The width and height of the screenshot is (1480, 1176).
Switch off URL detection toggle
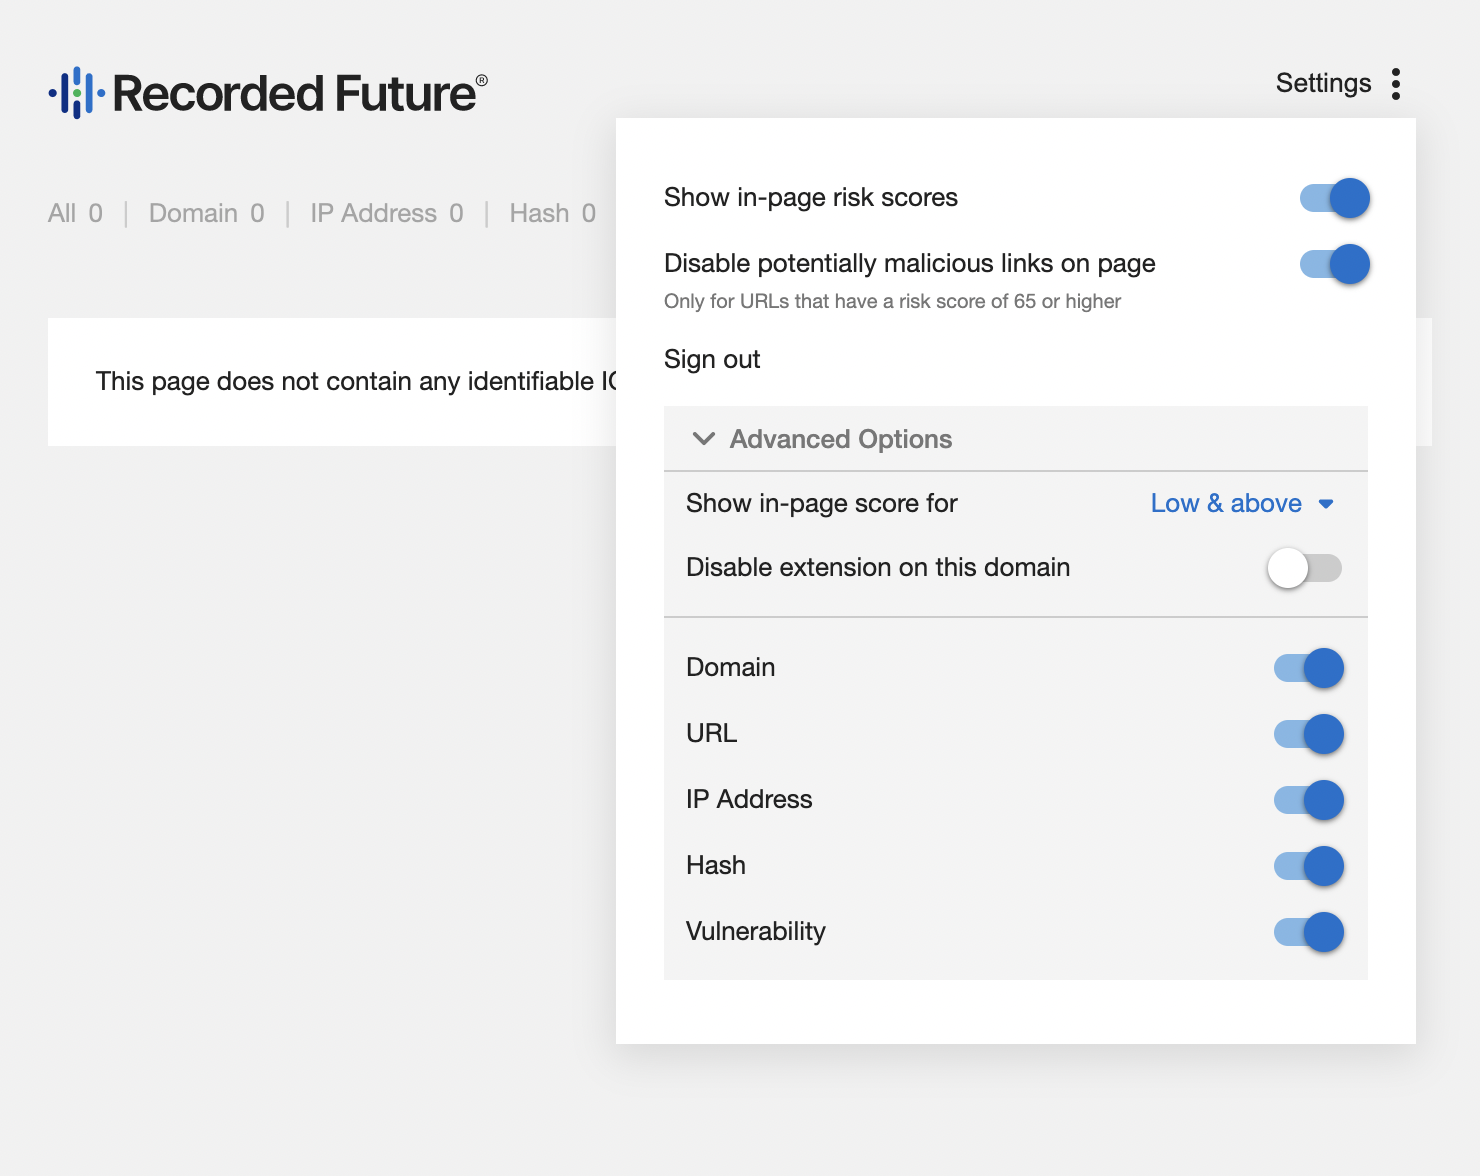[x=1309, y=734]
